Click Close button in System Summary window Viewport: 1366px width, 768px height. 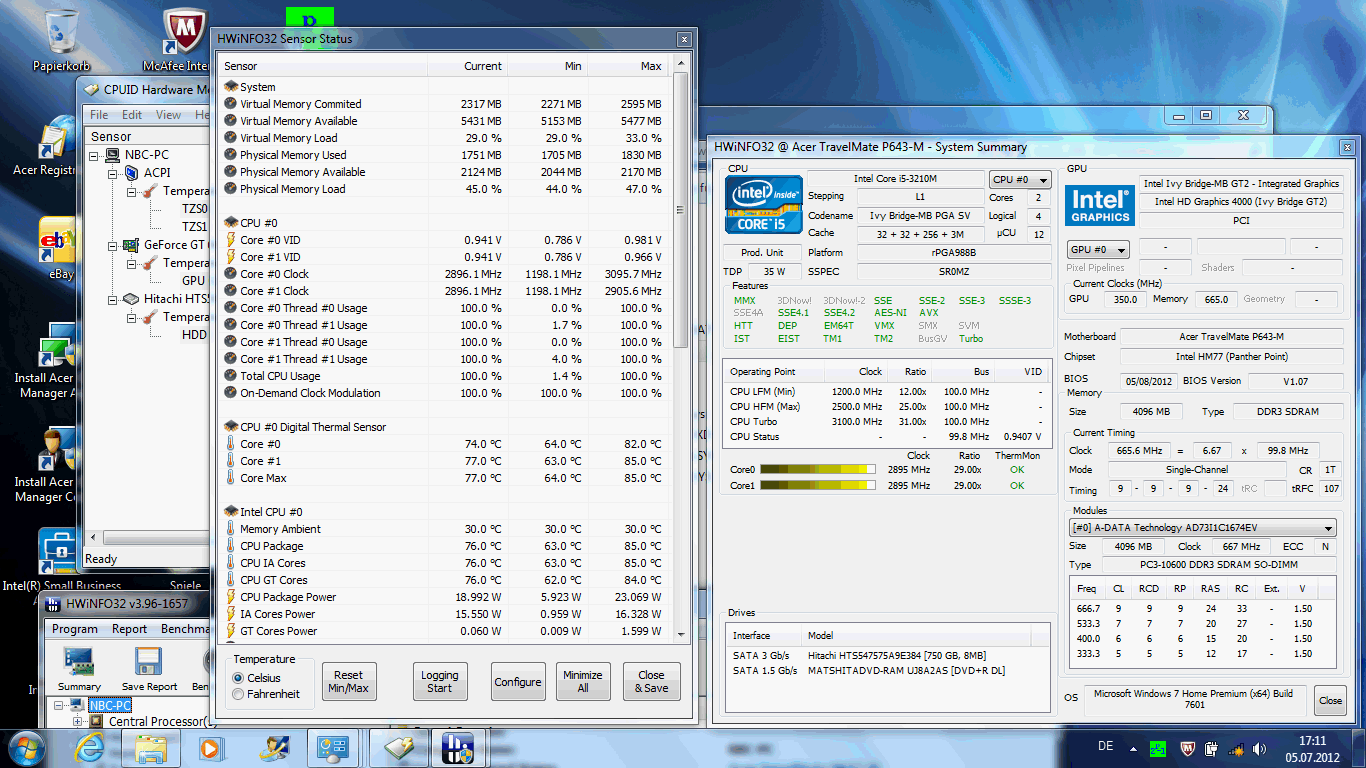(x=1330, y=700)
